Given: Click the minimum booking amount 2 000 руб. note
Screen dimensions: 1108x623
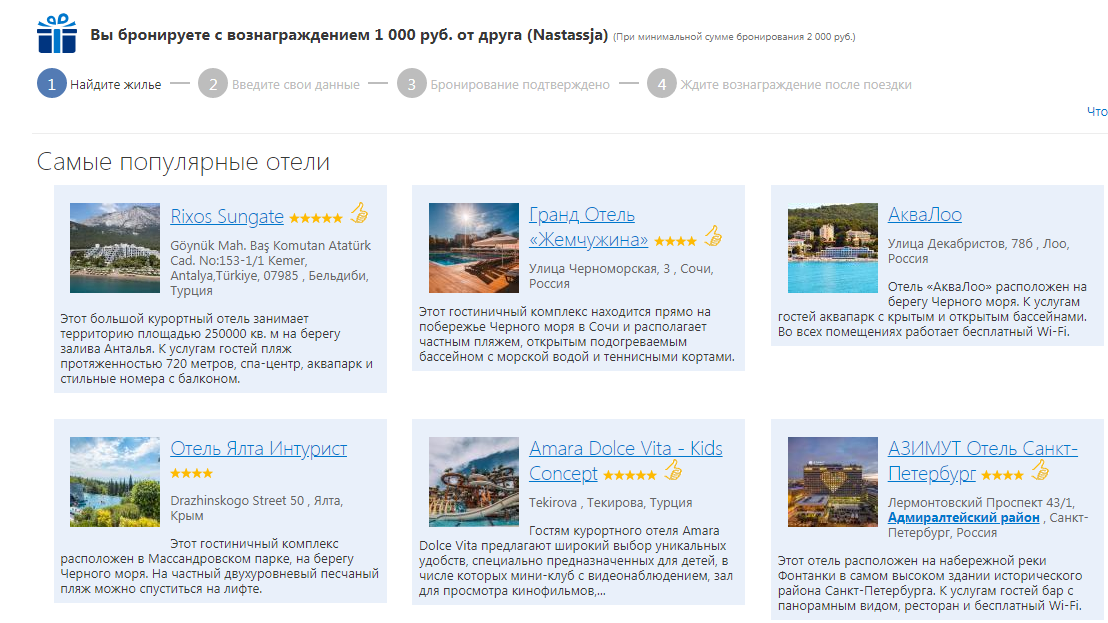Looking at the screenshot, I should pyautogui.click(x=733, y=37).
